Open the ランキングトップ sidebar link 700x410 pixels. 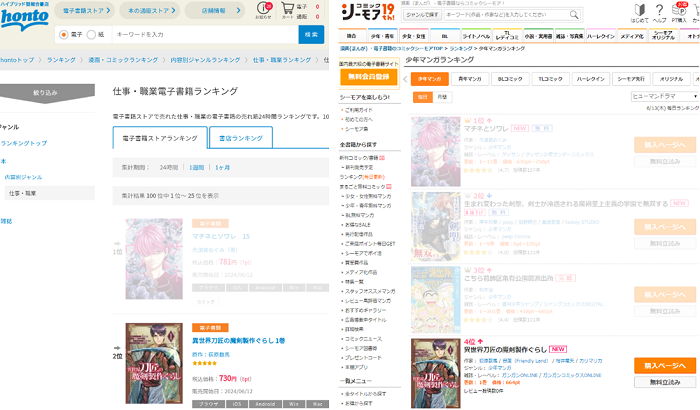[24, 143]
